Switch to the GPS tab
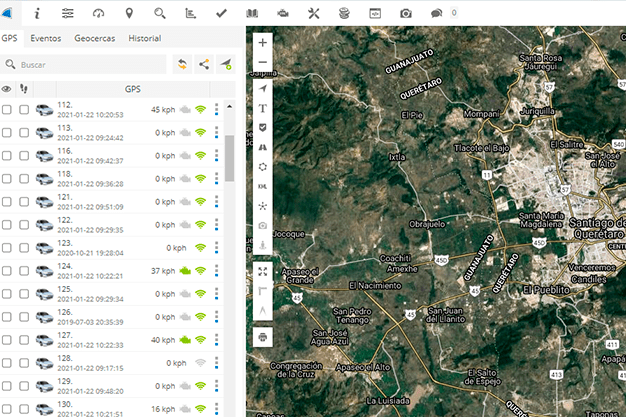The height and width of the screenshot is (417, 626). [x=10, y=38]
